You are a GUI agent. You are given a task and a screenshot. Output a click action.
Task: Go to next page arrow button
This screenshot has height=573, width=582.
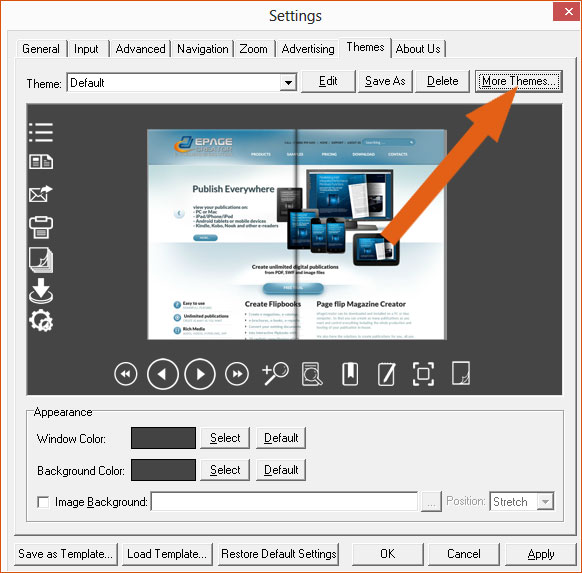200,374
